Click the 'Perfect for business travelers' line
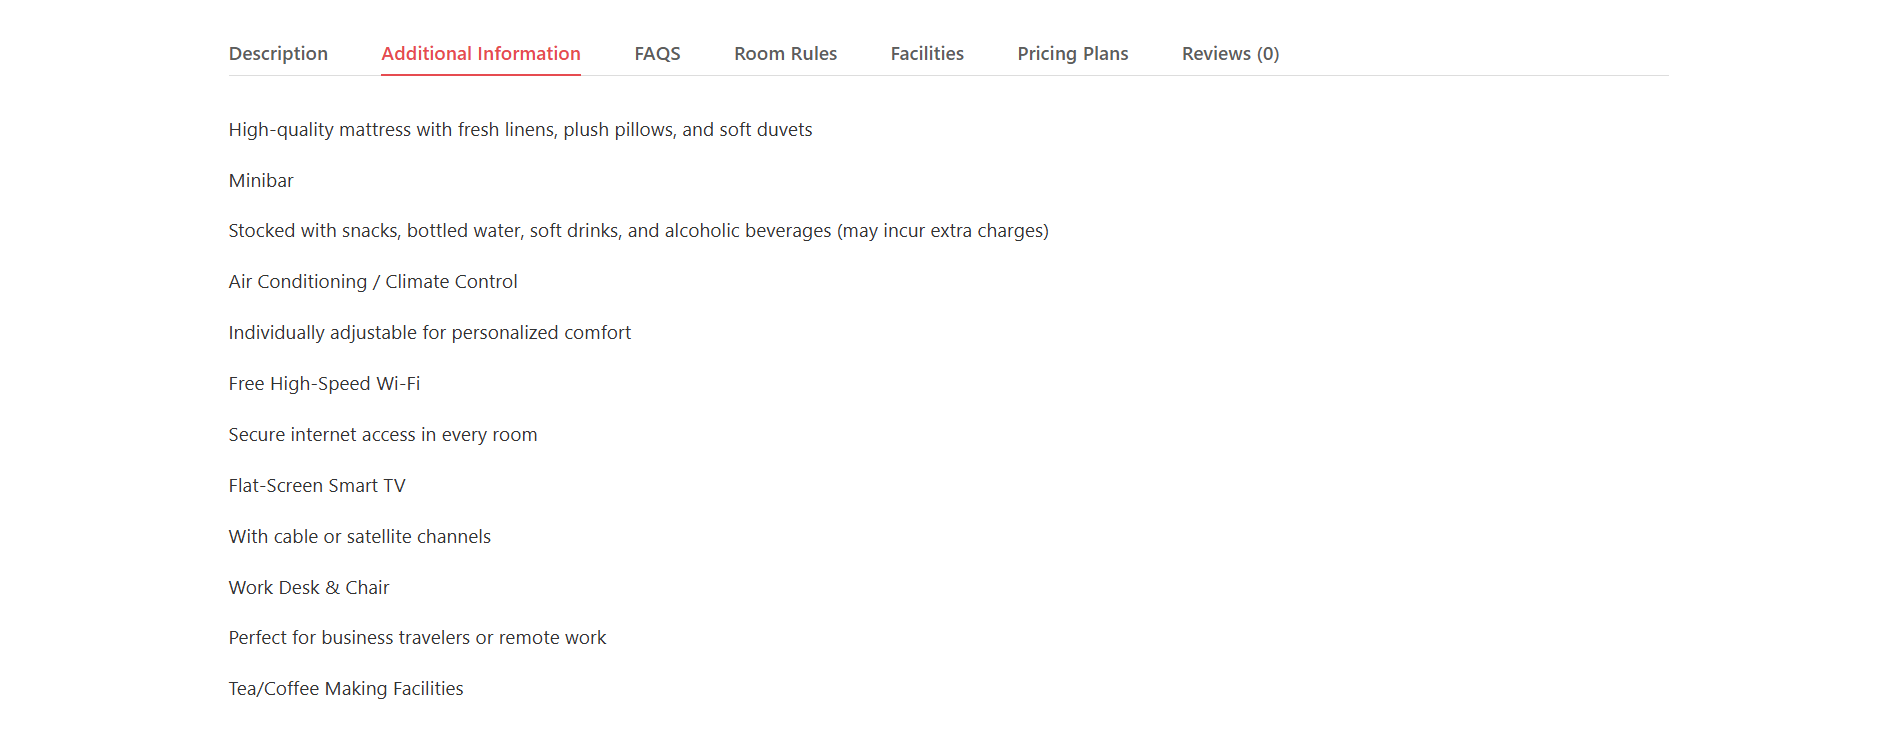Screen dimensions: 1879x729 pyautogui.click(x=417, y=638)
